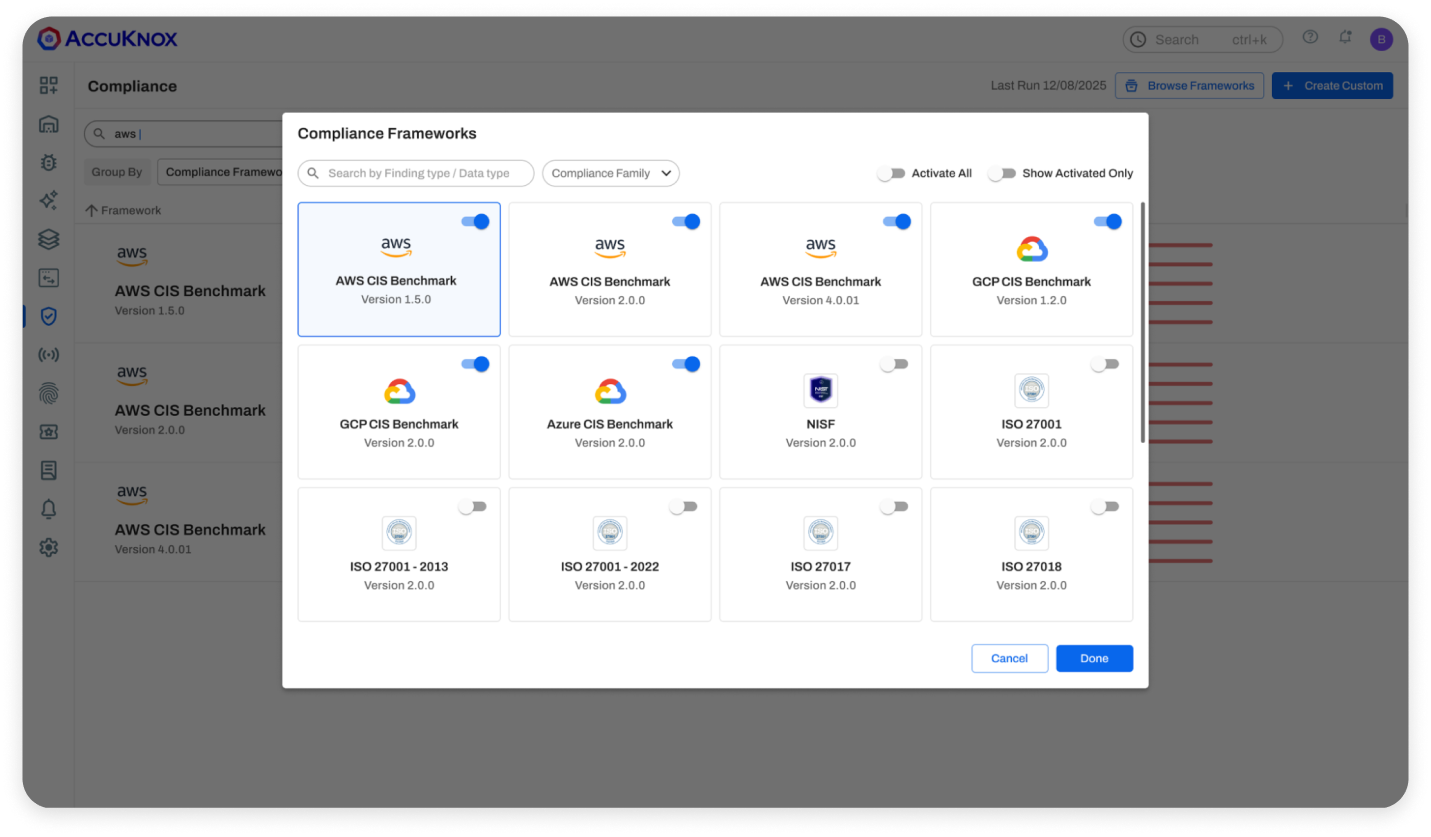Viewport: 1431px width, 837px height.
Task: Open Browse Frameworks
Action: 1189,85
